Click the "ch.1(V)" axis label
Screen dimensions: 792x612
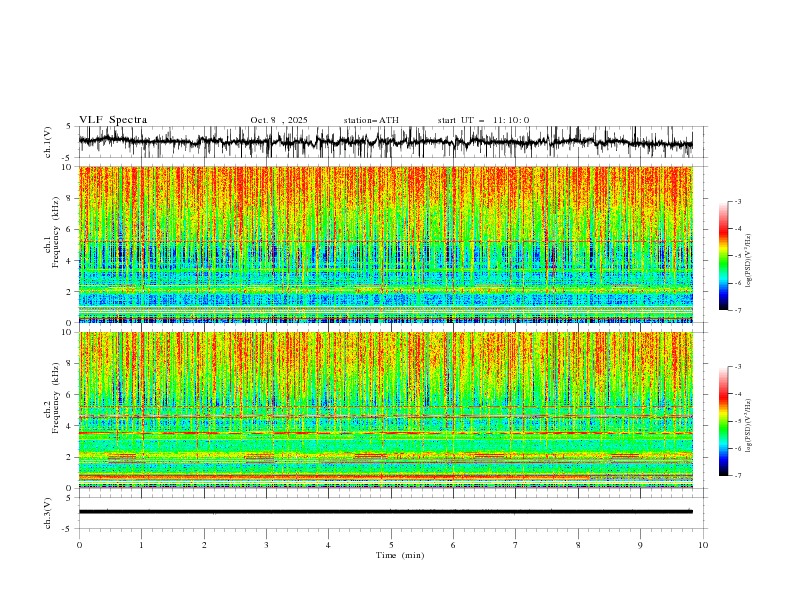[x=48, y=142]
